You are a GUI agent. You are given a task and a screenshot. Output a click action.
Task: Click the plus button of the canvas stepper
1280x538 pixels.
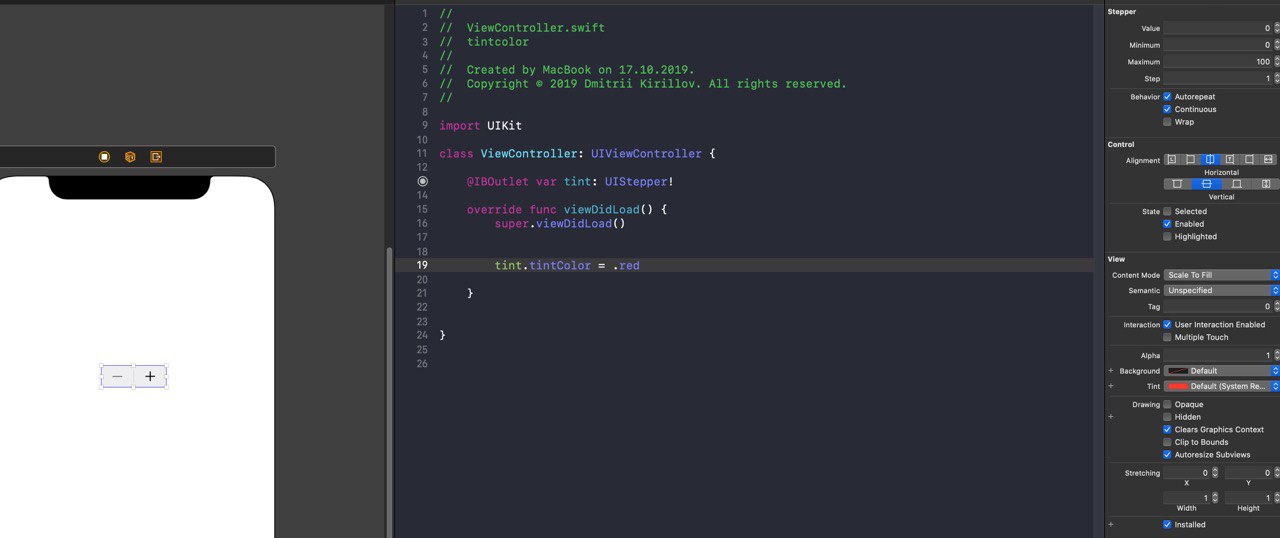pos(150,376)
